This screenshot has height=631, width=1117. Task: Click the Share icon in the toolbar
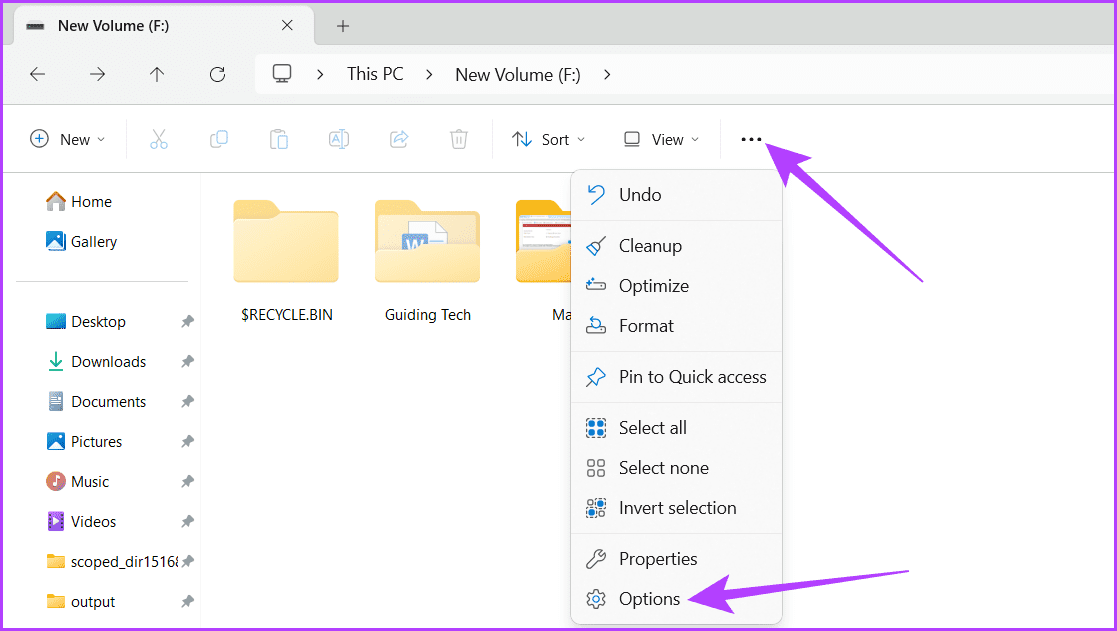(398, 139)
